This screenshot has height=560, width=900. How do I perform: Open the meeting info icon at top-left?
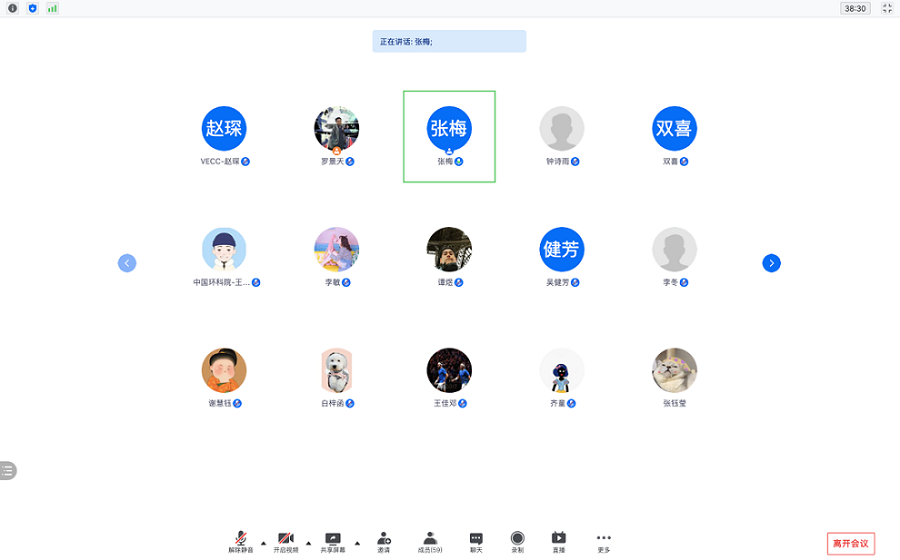tap(13, 8)
